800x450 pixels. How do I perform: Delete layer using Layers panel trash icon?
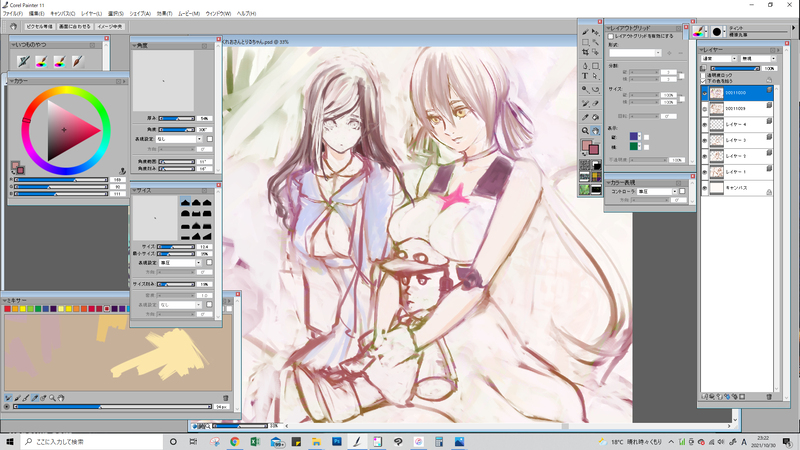pos(769,396)
